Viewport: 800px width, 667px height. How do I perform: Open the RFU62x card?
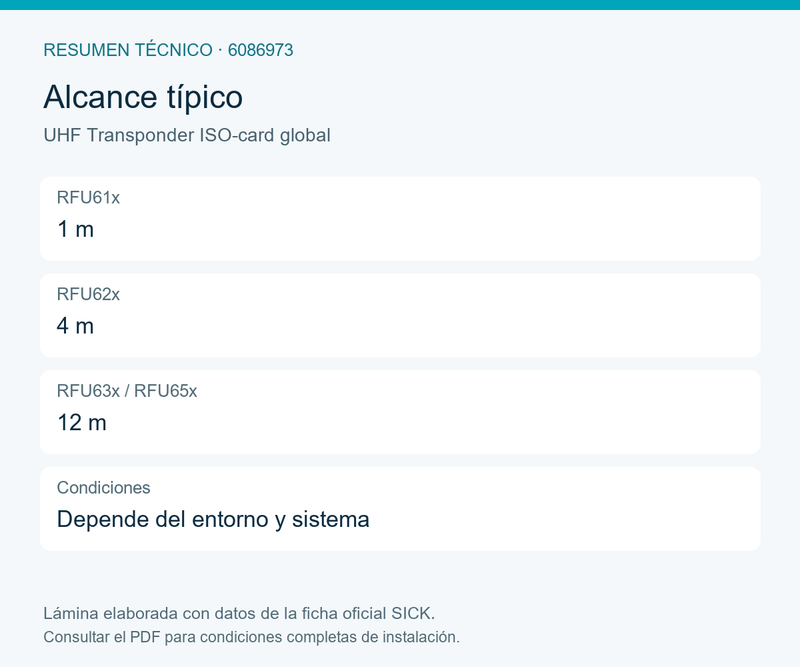(400, 315)
